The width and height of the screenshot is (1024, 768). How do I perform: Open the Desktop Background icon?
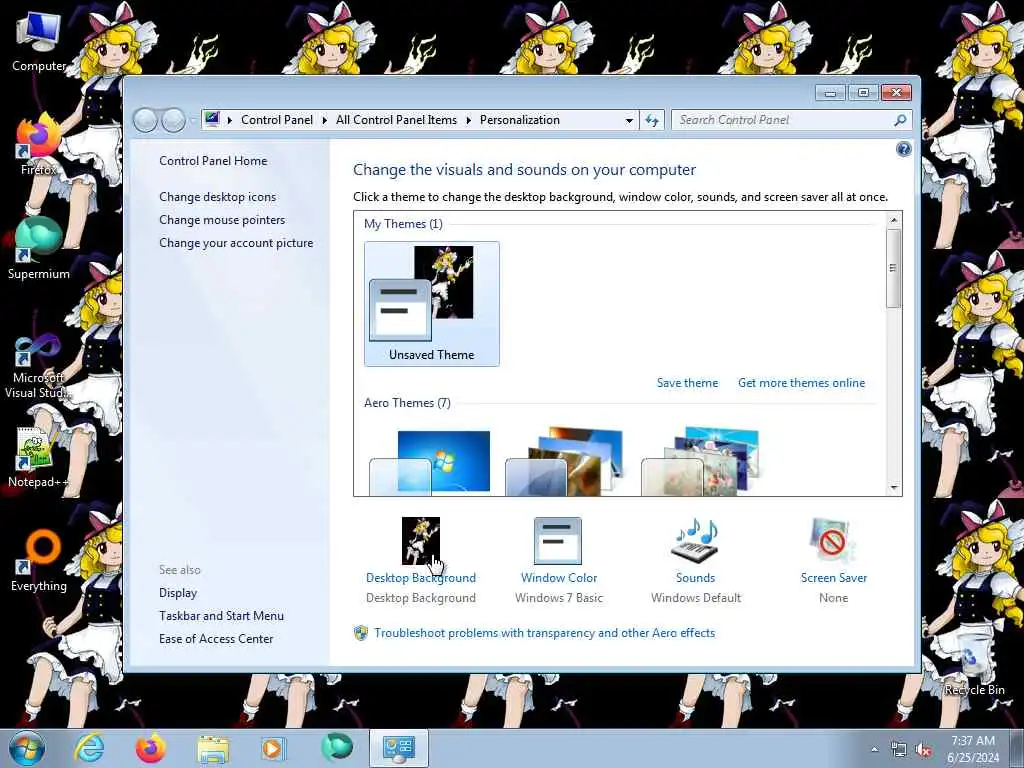421,541
